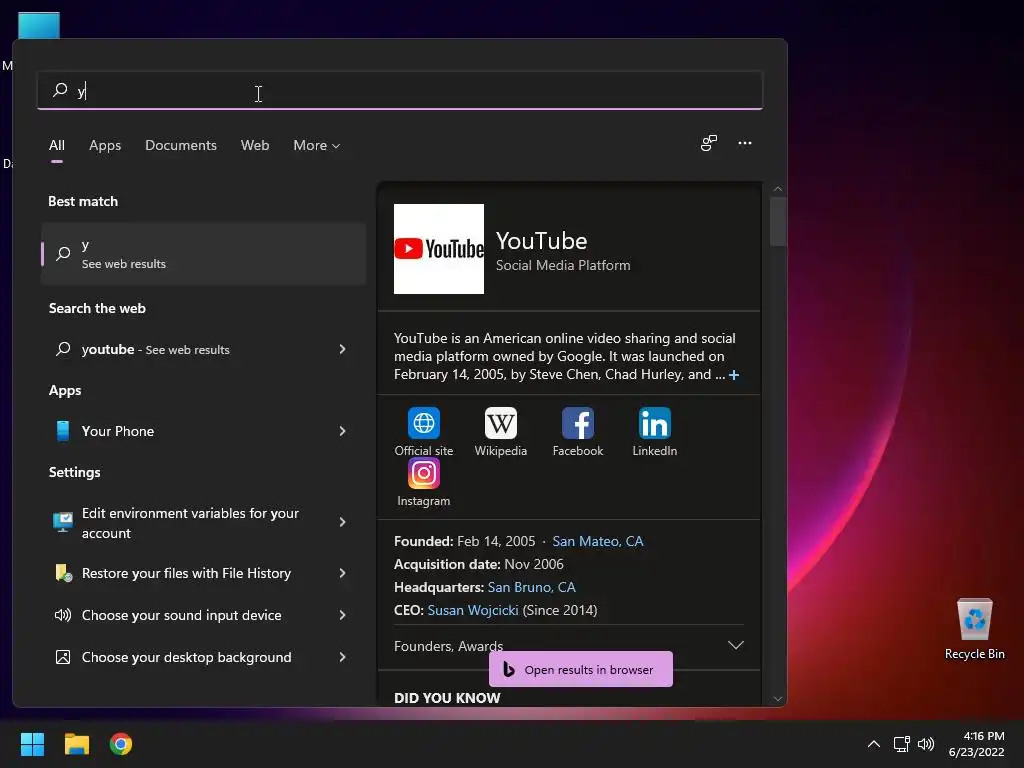Open YouTube's LinkedIn icon link
This screenshot has height=768, width=1024.
[x=654, y=423]
